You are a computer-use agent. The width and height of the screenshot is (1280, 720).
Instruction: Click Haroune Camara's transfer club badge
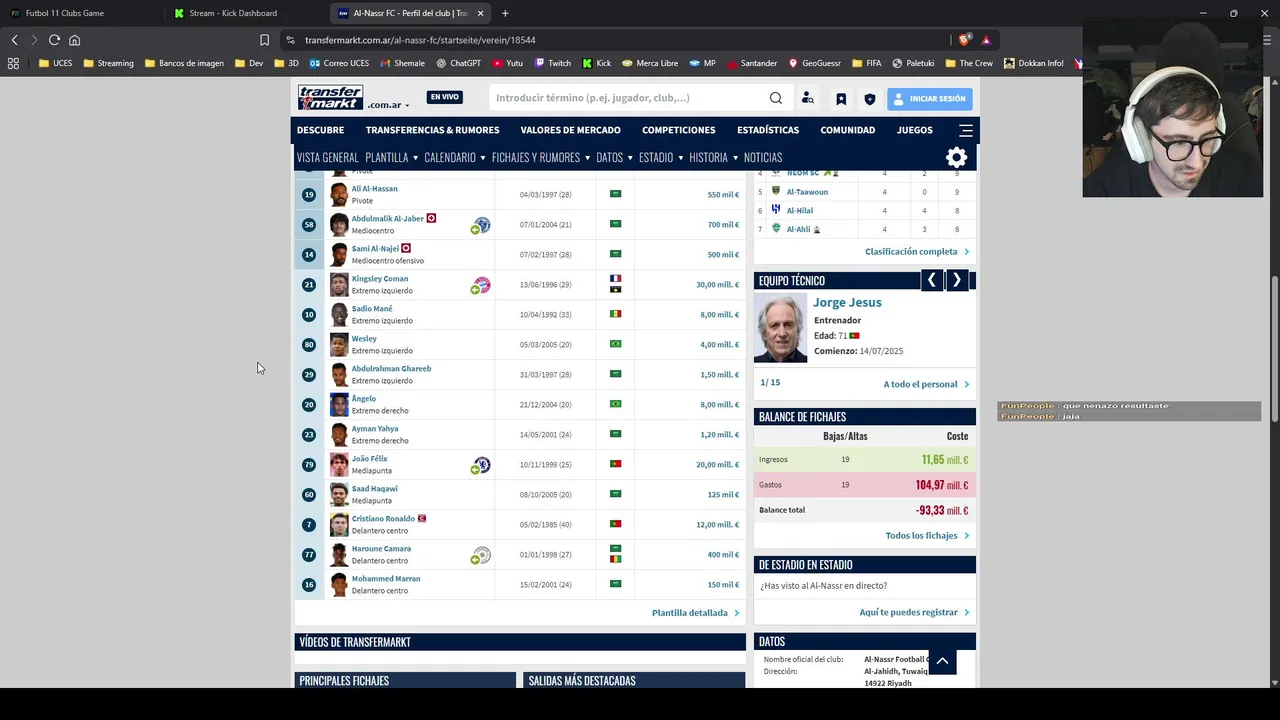[x=481, y=555]
